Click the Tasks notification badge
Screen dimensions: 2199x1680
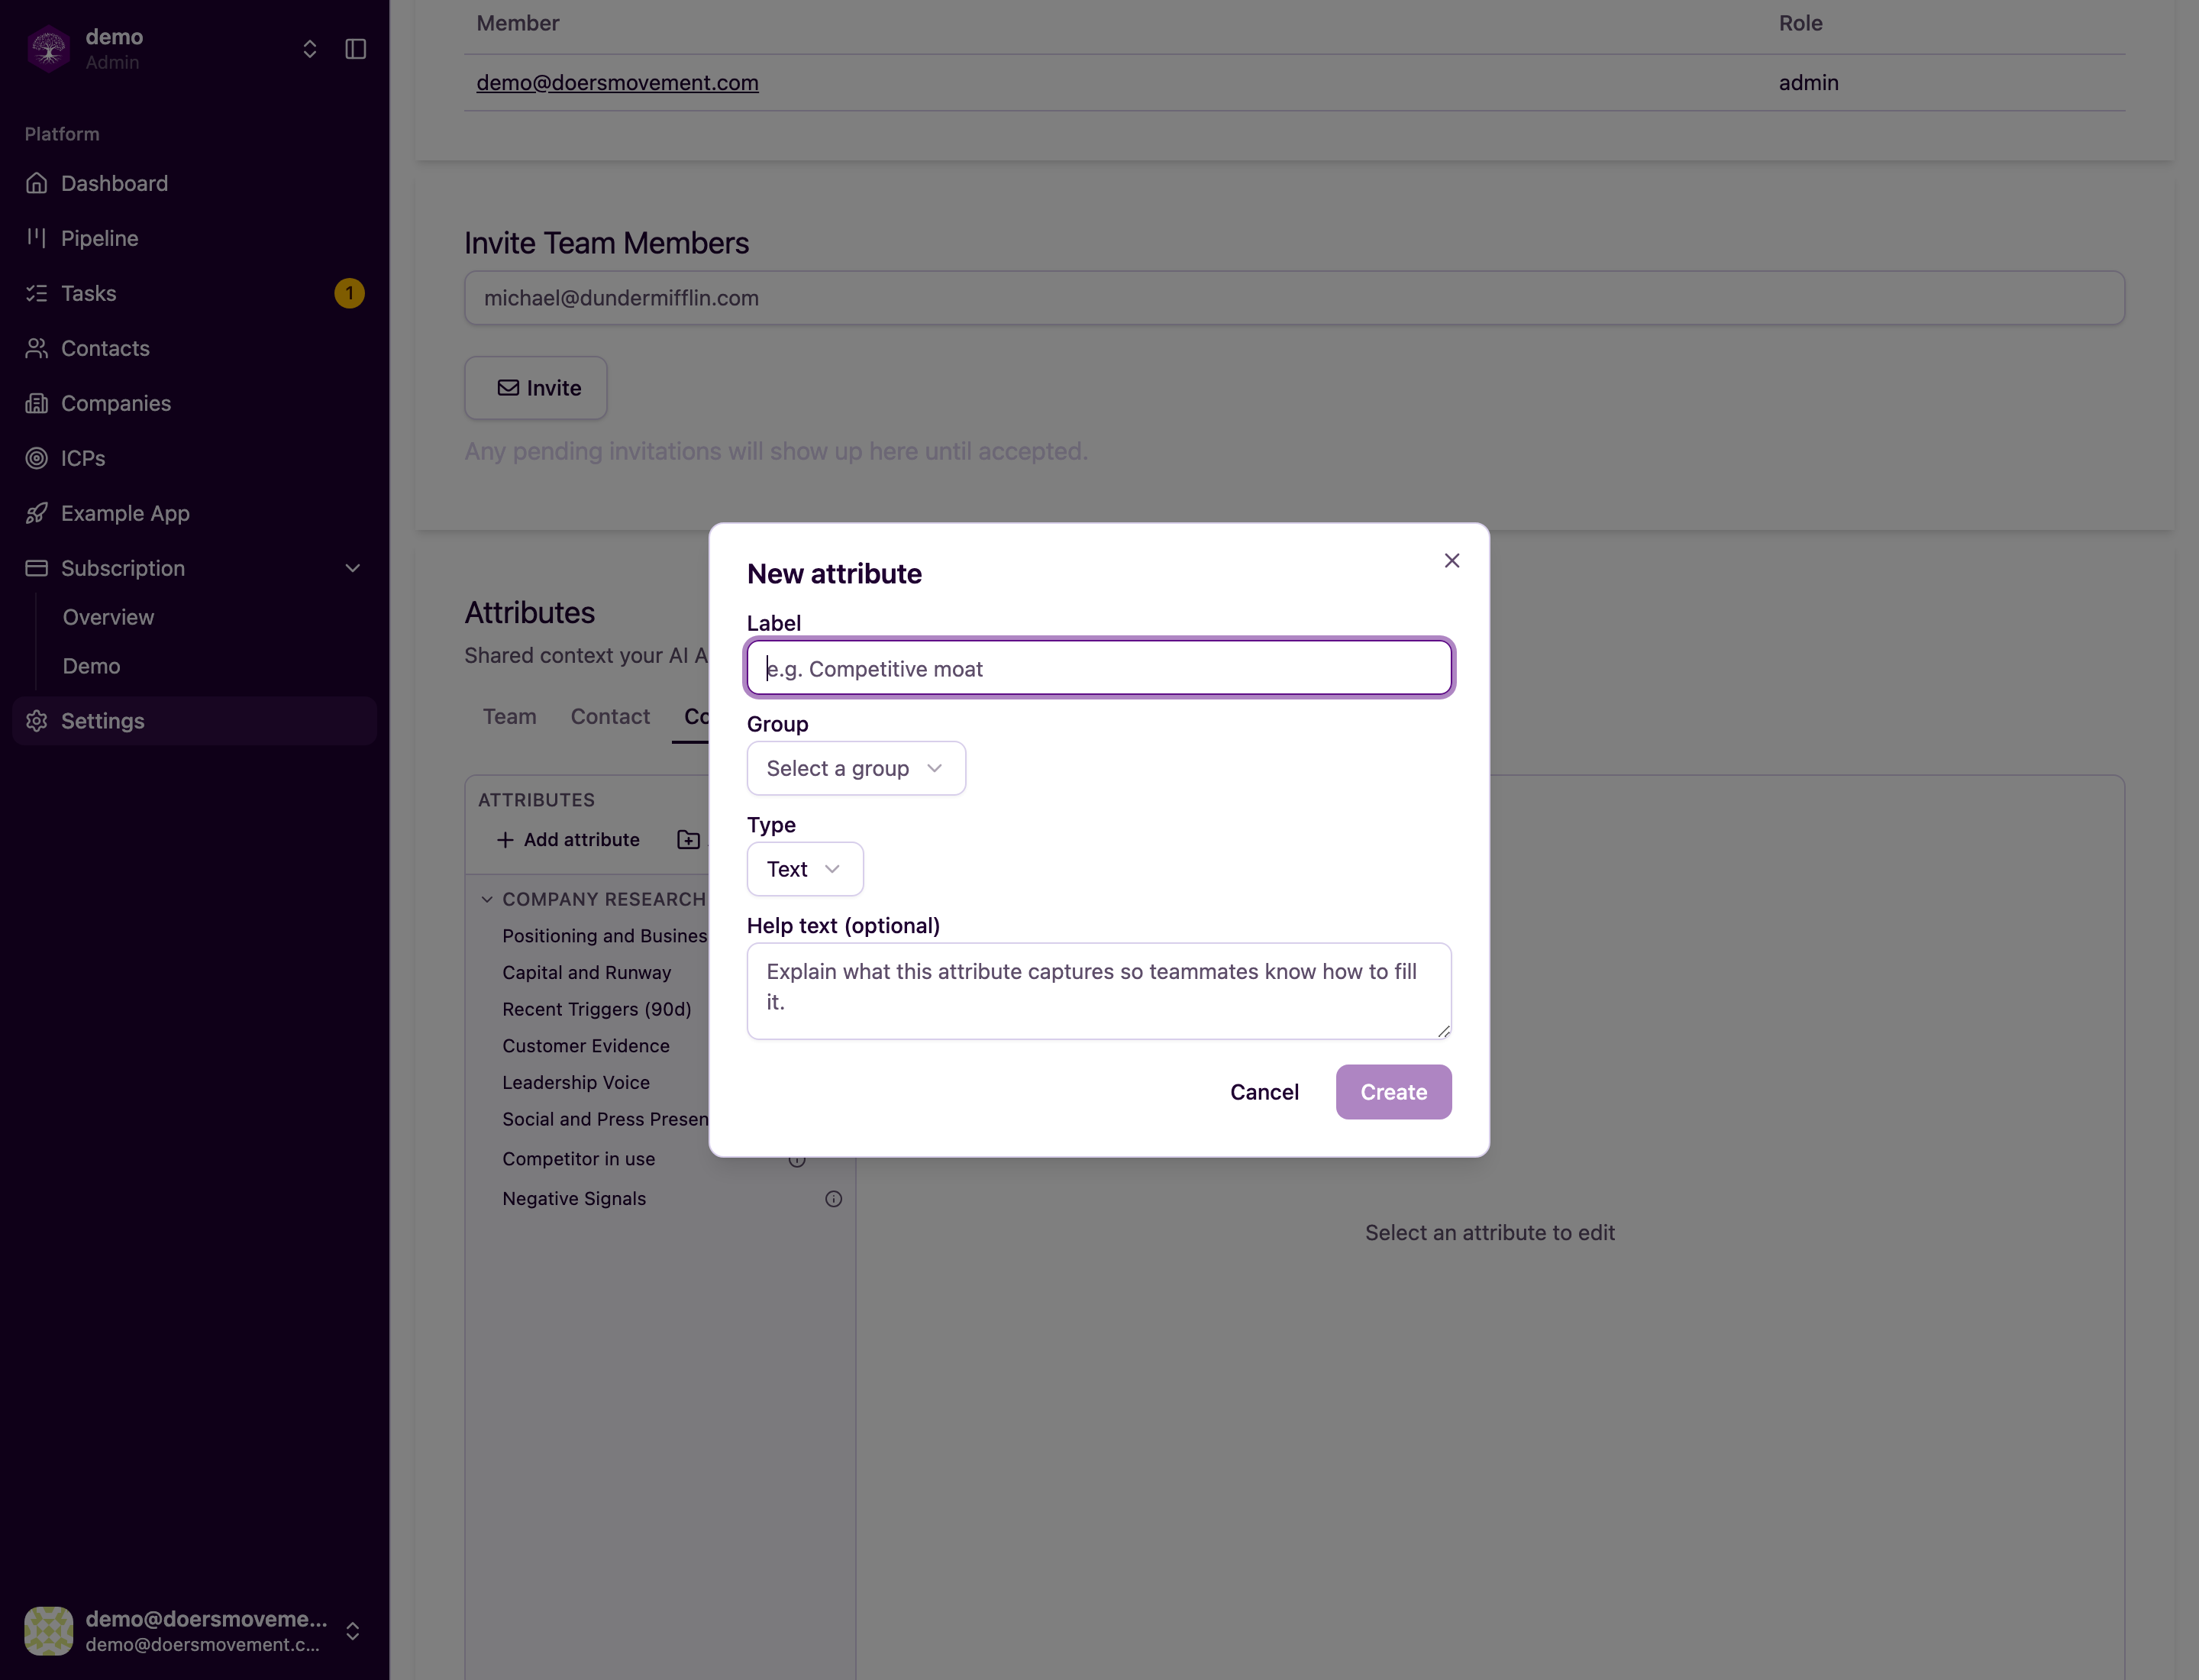pos(349,293)
